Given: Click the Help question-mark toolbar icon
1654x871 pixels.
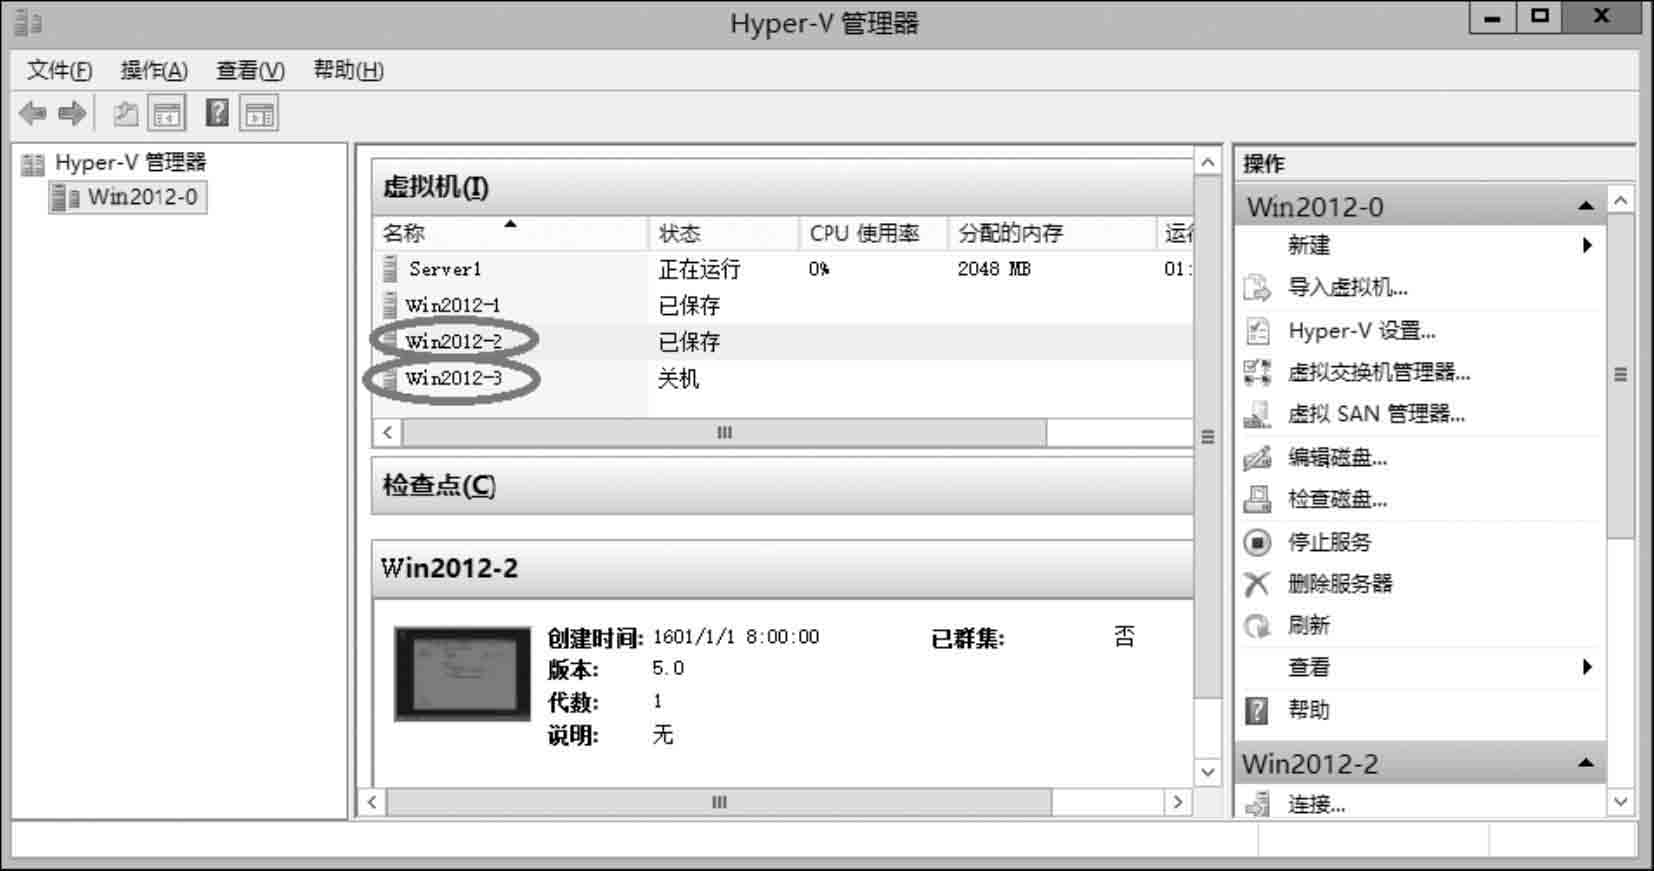Looking at the screenshot, I should pyautogui.click(x=217, y=114).
